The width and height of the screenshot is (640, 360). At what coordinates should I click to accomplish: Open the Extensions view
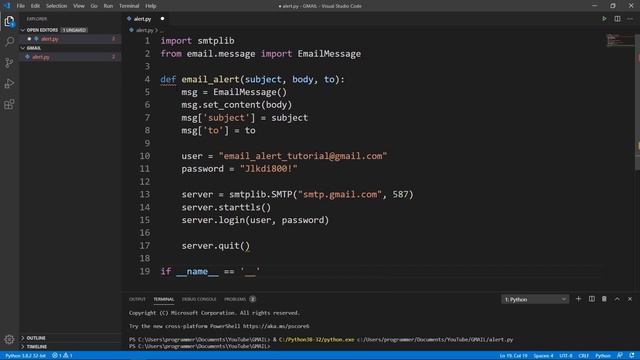[x=9, y=104]
